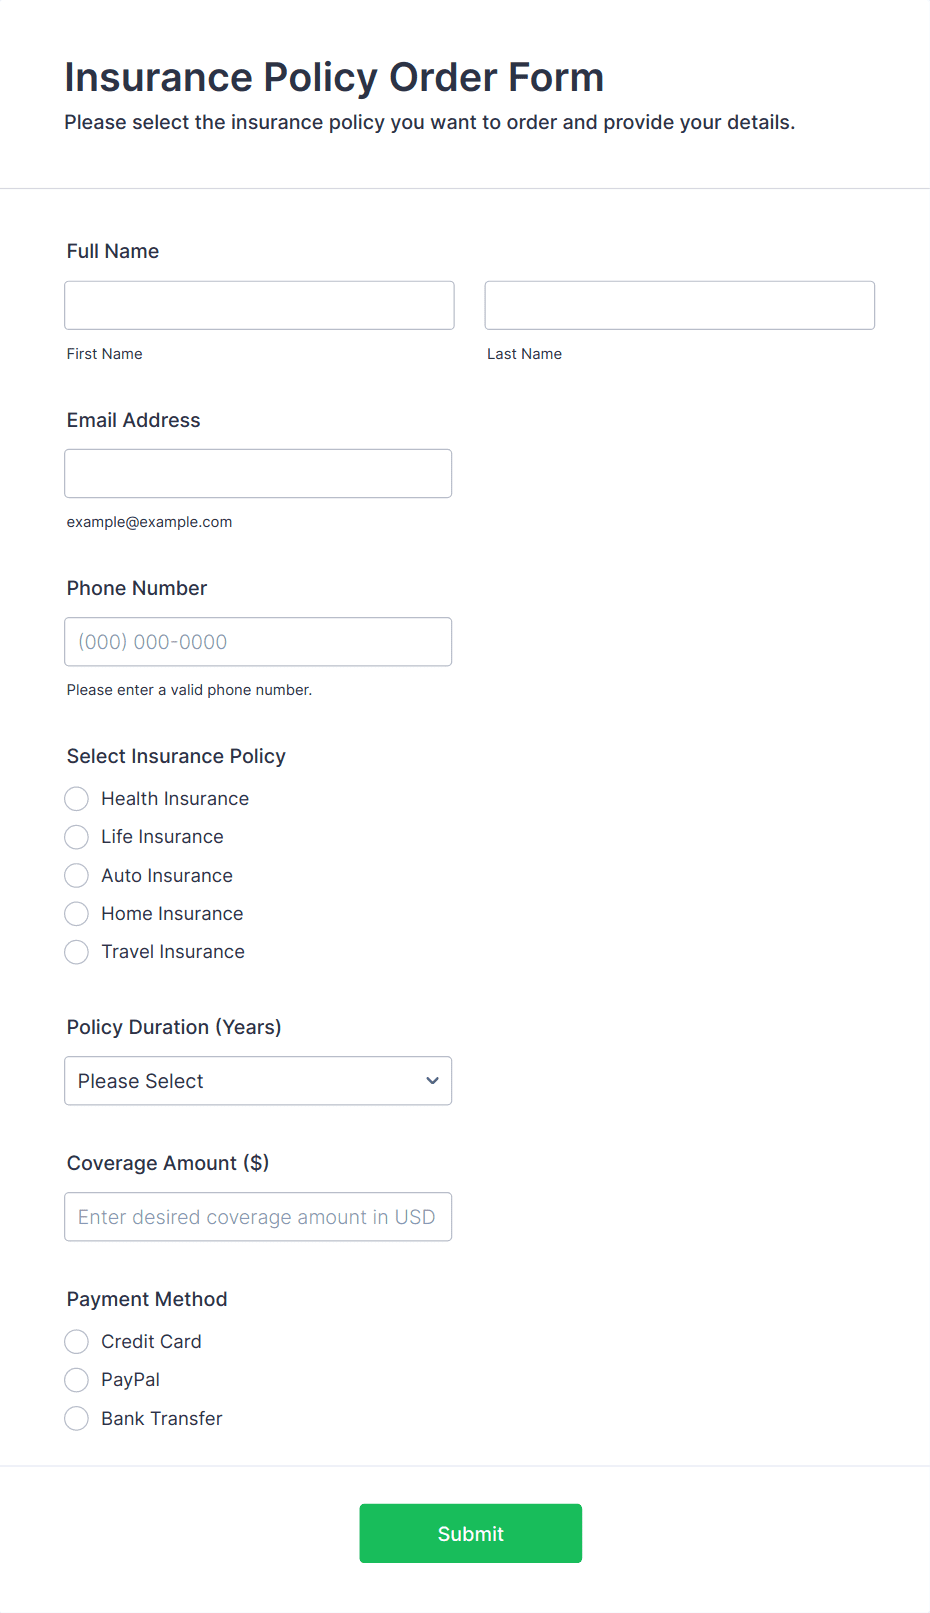Select the Health Insurance radio button
The height and width of the screenshot is (1613, 930).
77,799
